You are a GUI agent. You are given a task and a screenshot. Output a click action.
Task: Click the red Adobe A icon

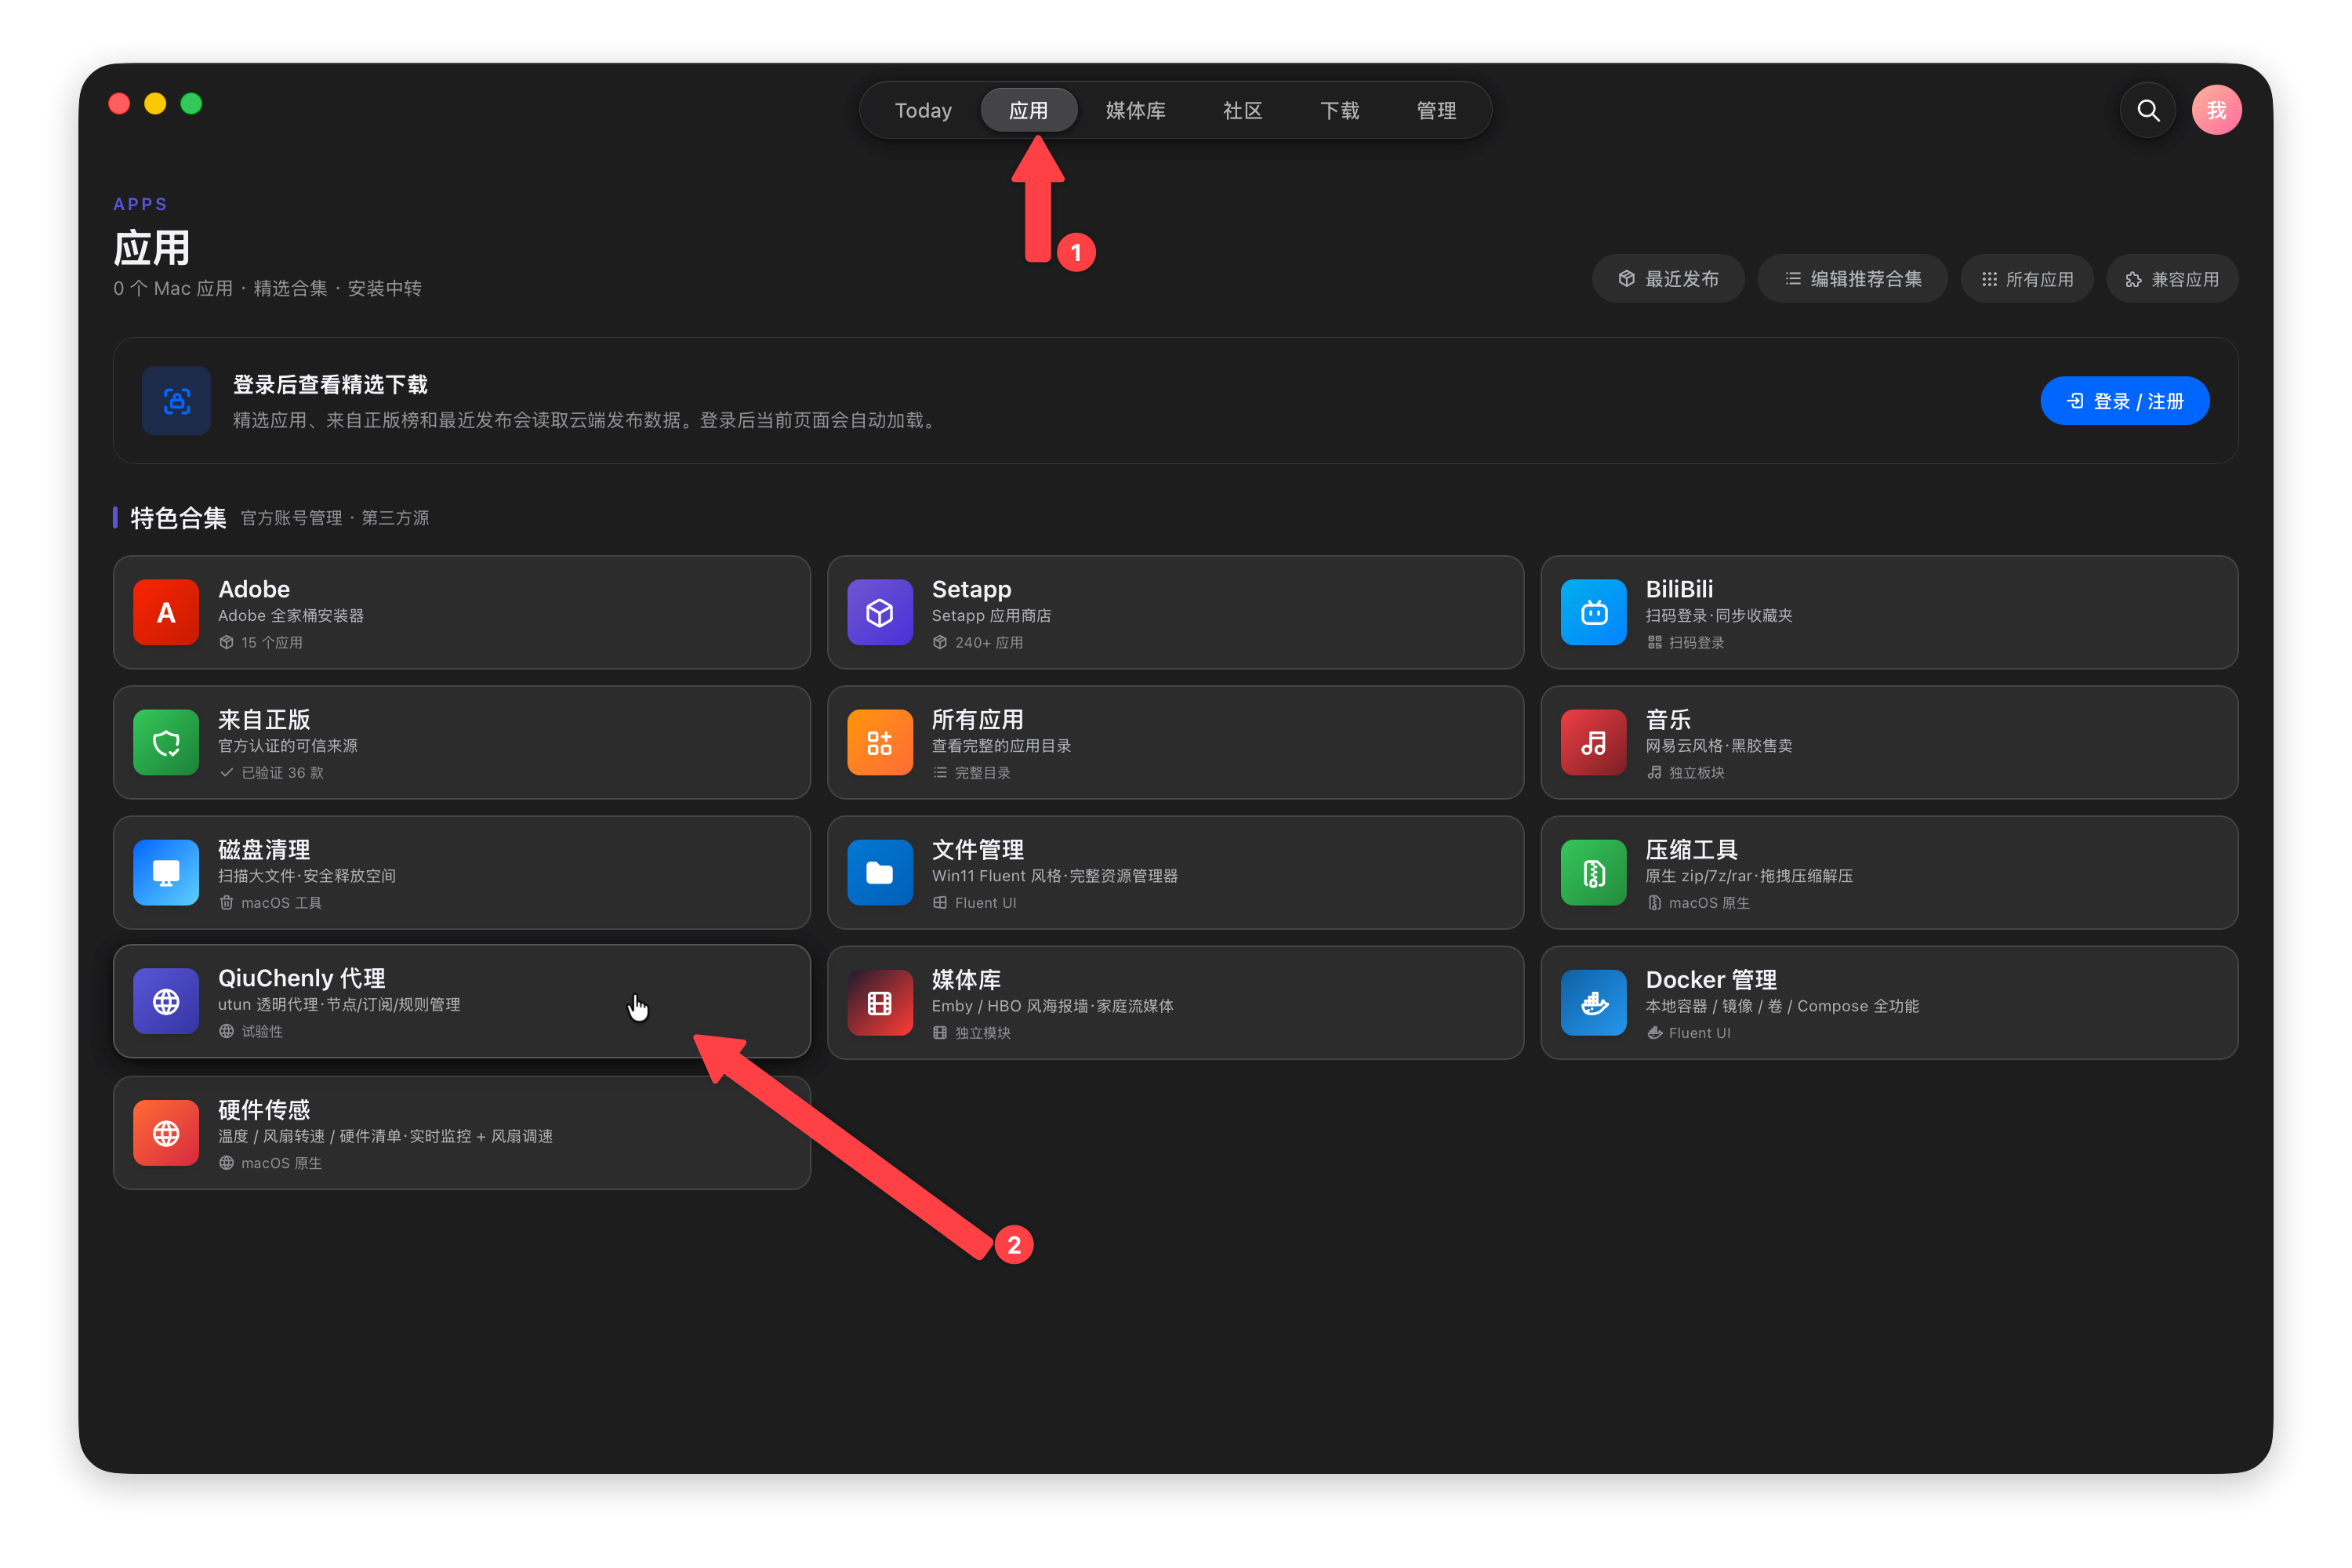tap(166, 612)
